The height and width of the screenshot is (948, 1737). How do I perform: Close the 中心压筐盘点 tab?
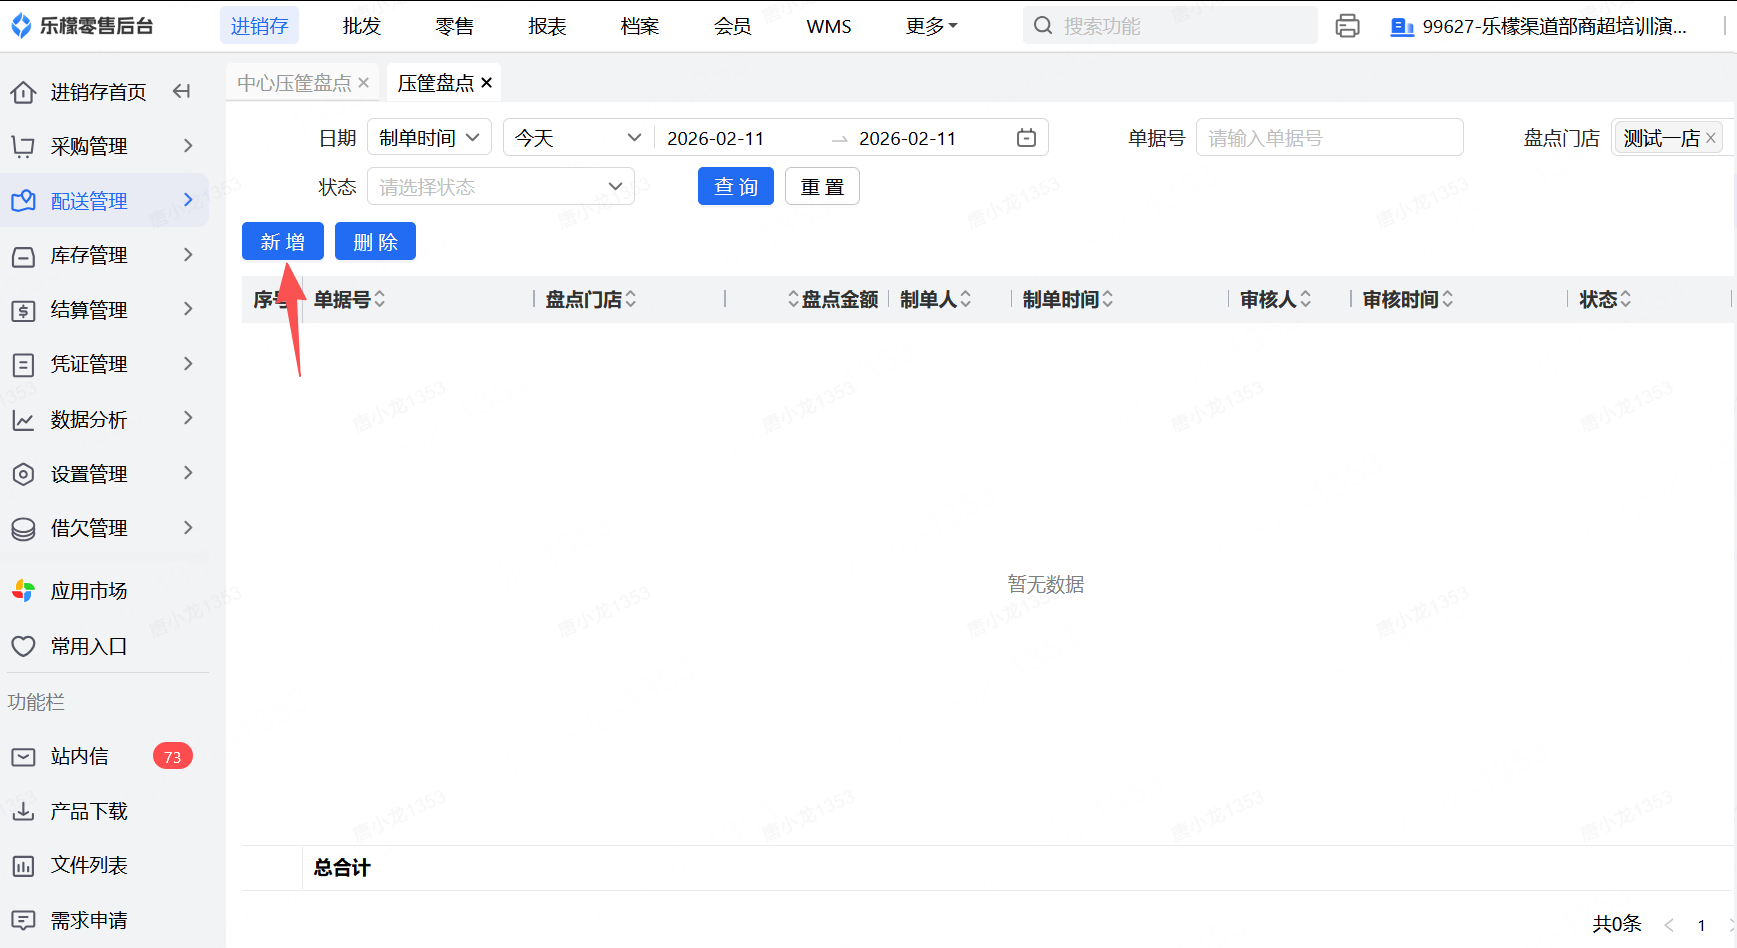click(x=363, y=83)
